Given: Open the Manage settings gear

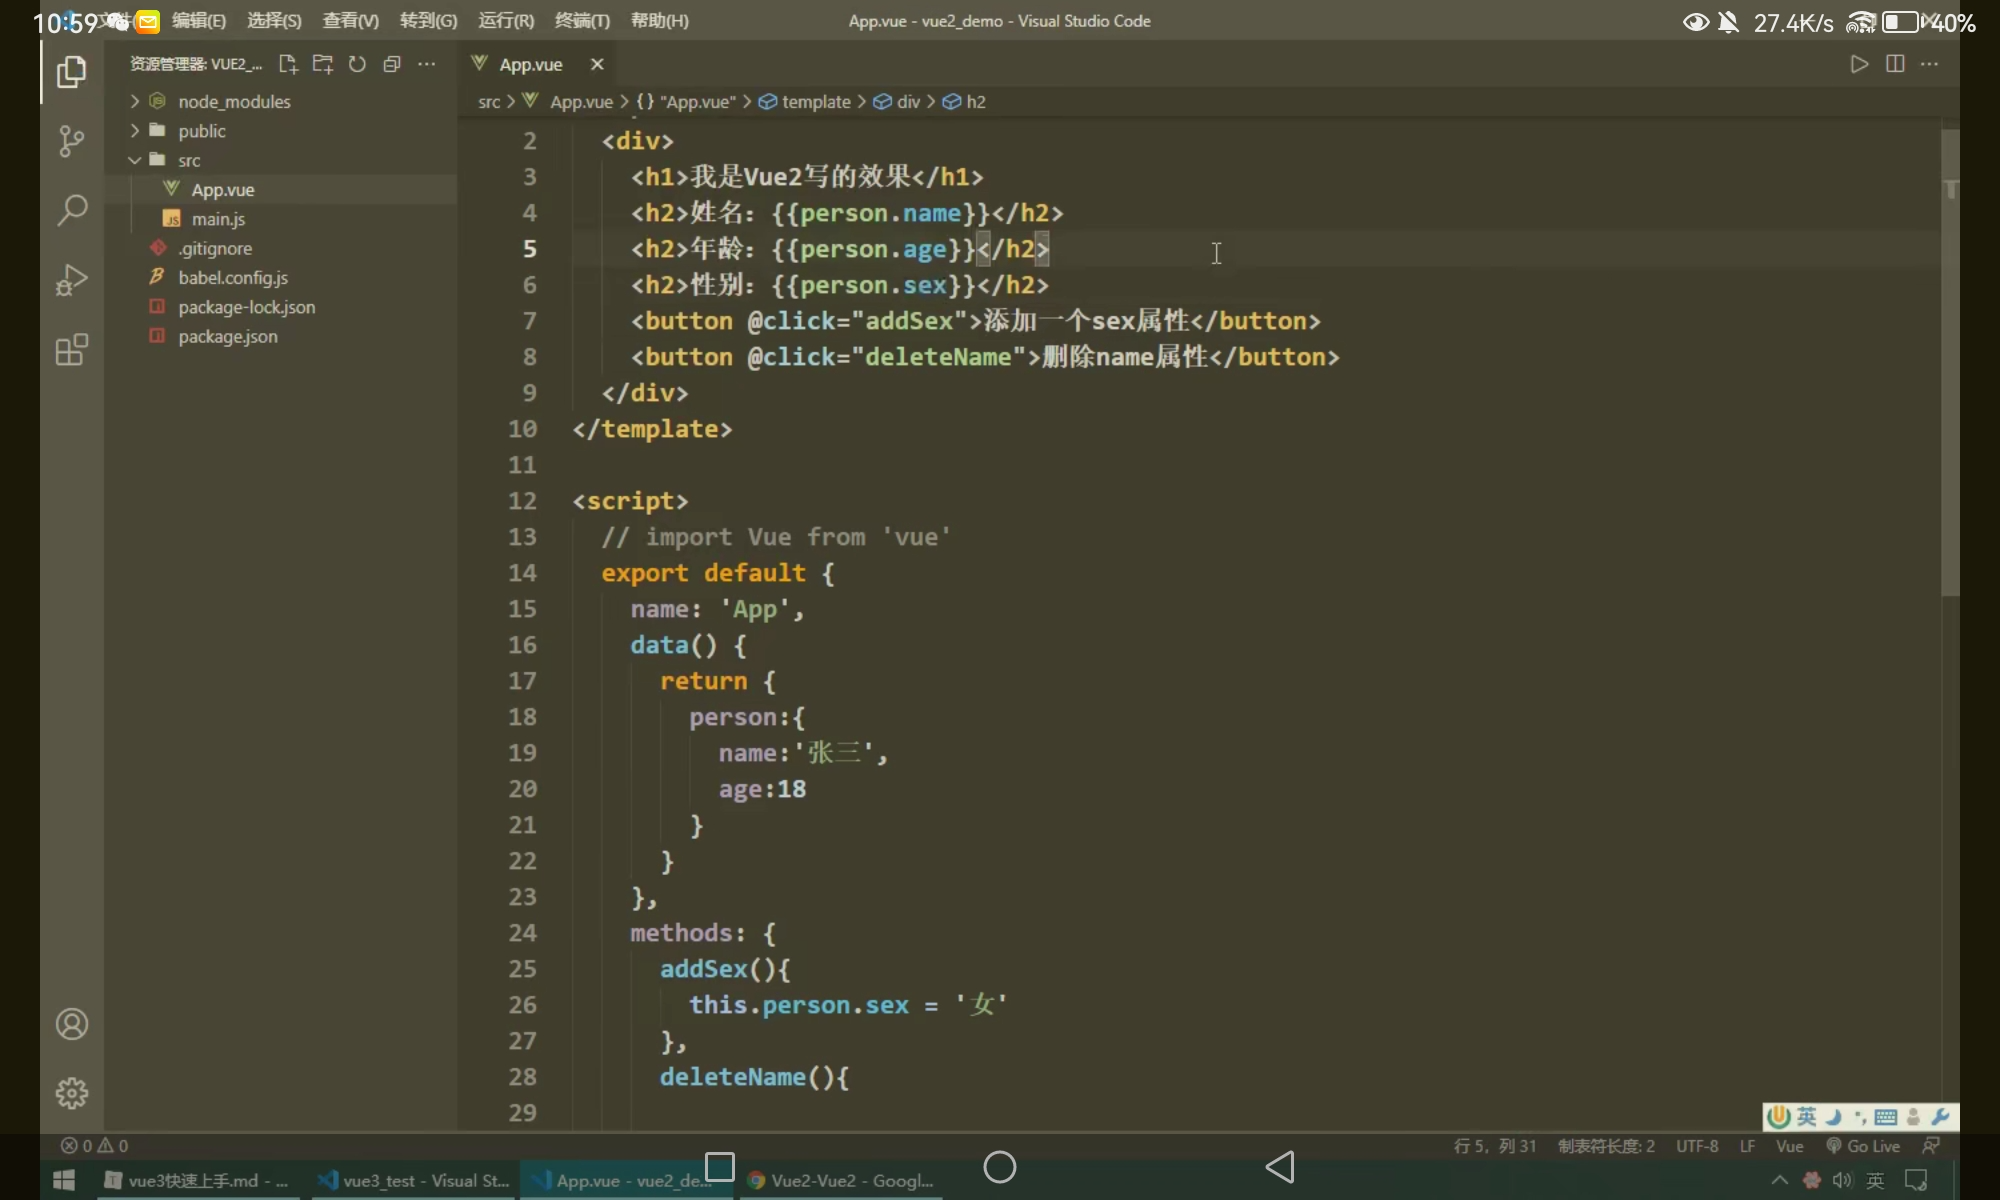Looking at the screenshot, I should pos(71,1093).
